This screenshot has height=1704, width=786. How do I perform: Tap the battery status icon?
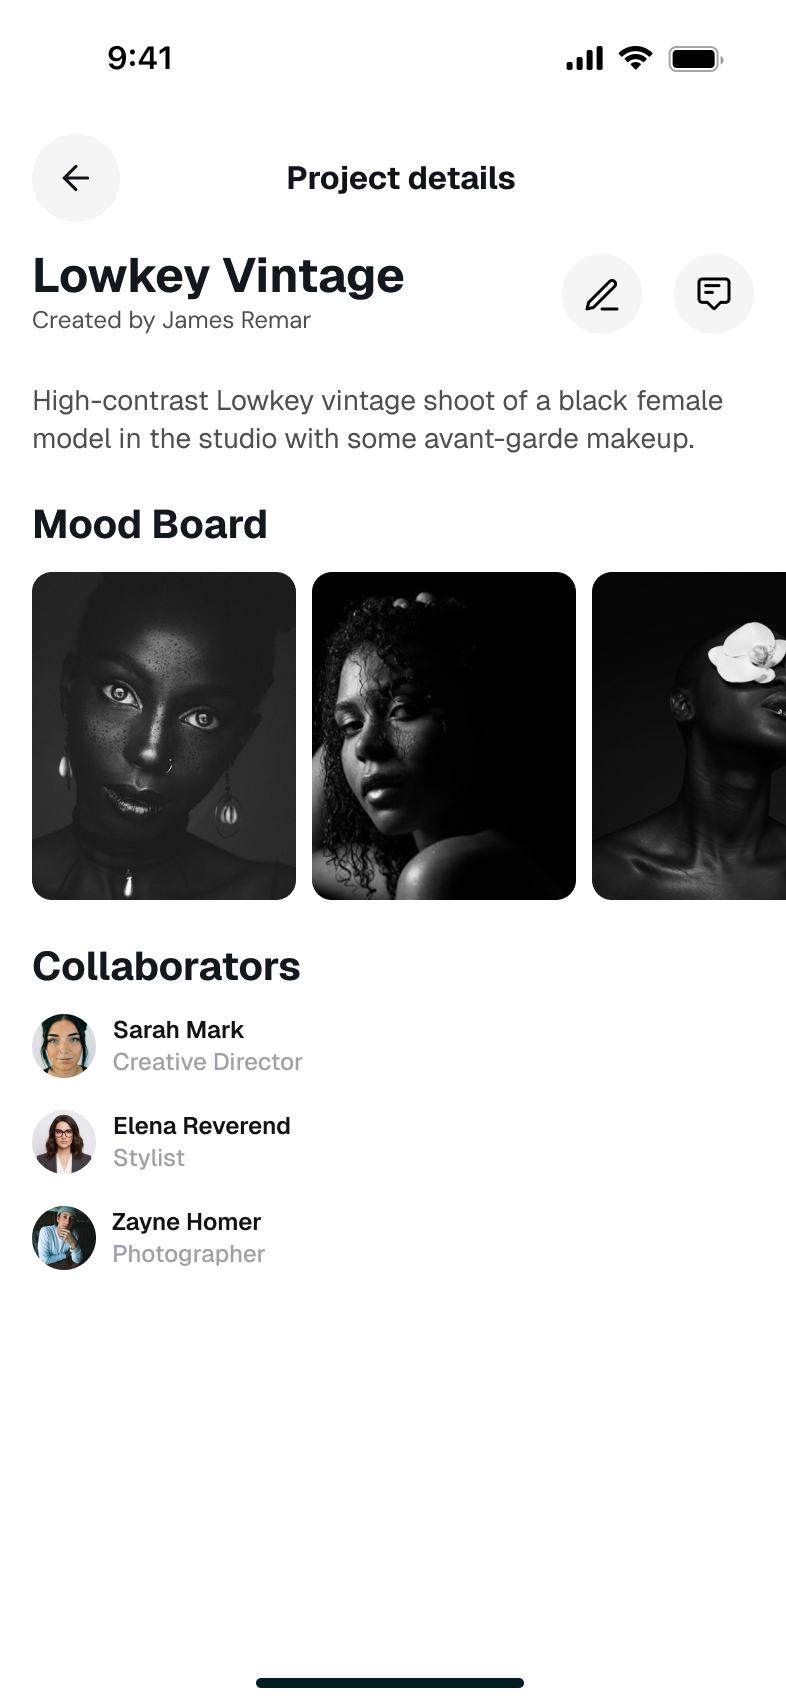pyautogui.click(x=696, y=59)
